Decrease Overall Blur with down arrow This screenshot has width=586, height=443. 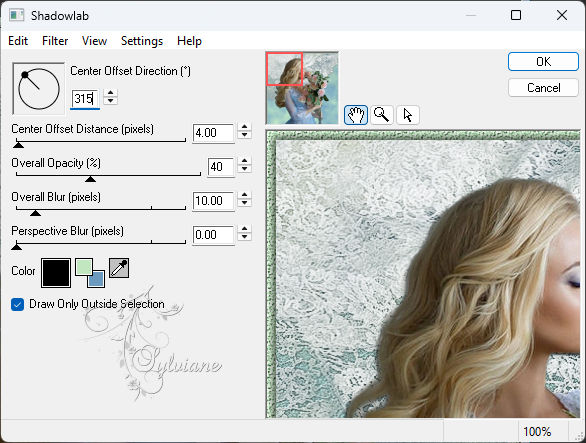[x=244, y=203]
